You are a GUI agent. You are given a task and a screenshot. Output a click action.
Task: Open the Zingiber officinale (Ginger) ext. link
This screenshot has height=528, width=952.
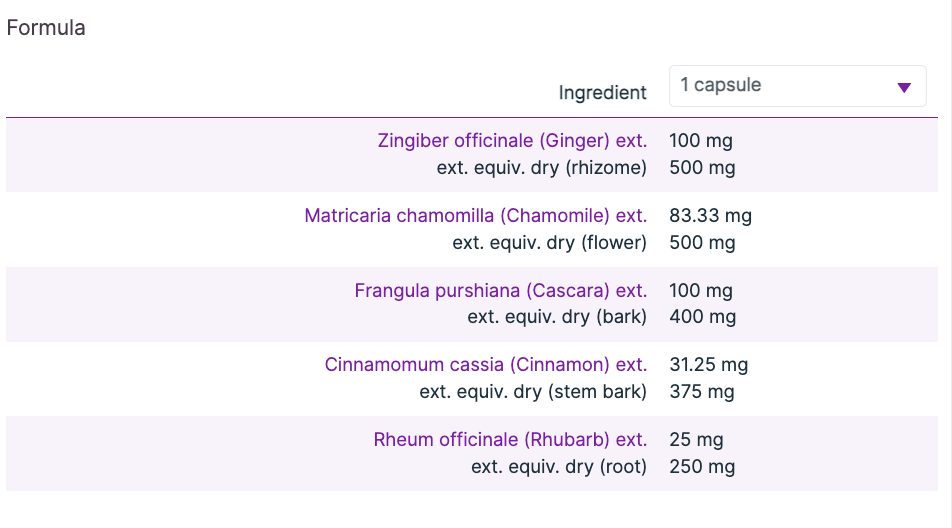tap(512, 141)
